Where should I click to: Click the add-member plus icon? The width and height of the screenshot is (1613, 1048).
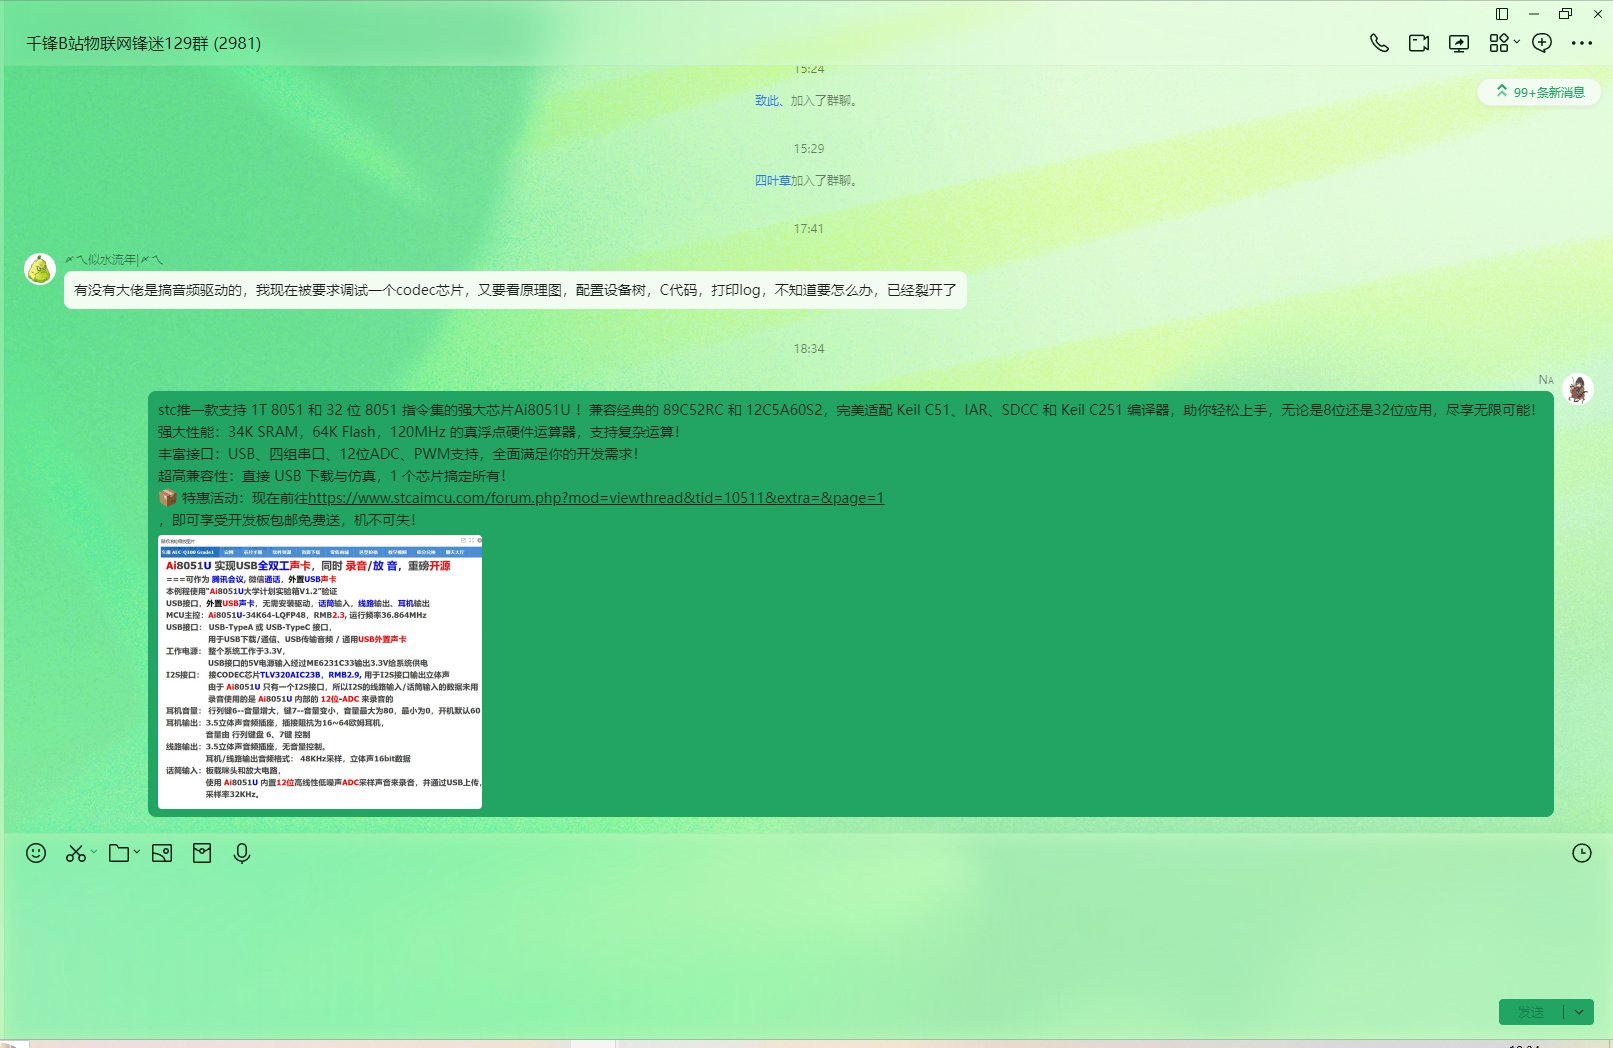(x=1542, y=43)
